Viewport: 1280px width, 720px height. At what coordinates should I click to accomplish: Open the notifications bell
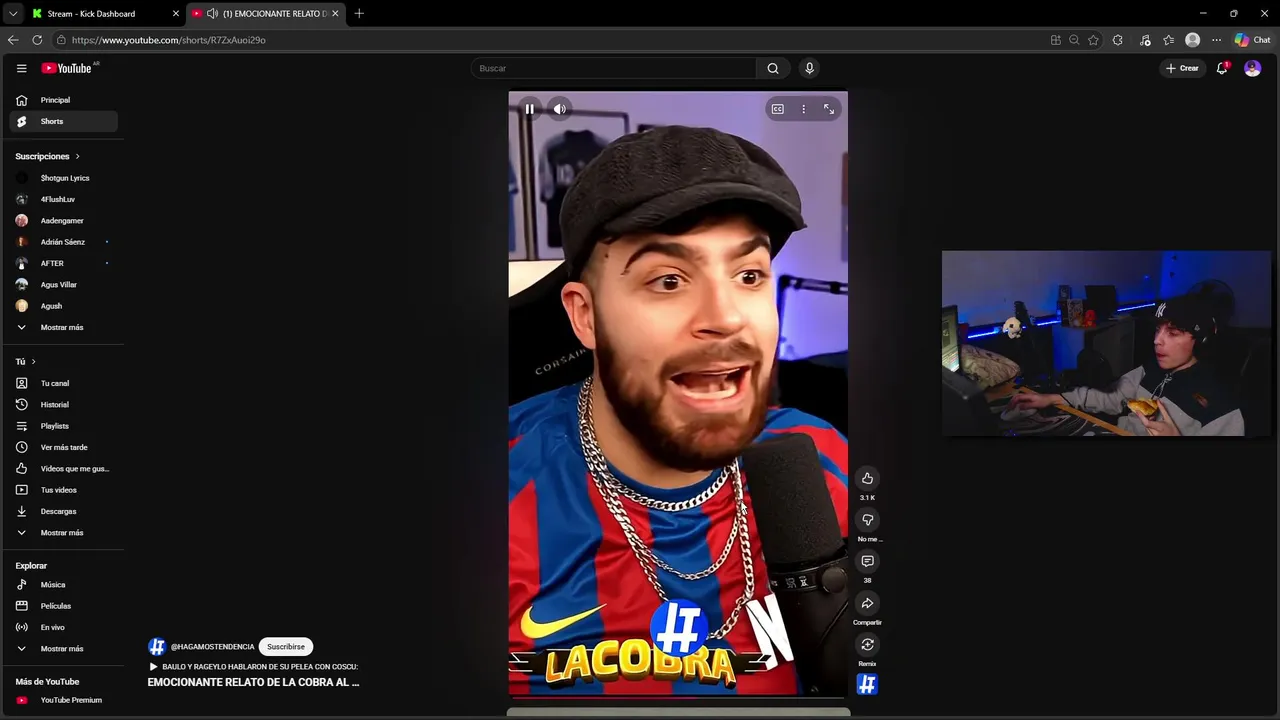pos(1222,68)
